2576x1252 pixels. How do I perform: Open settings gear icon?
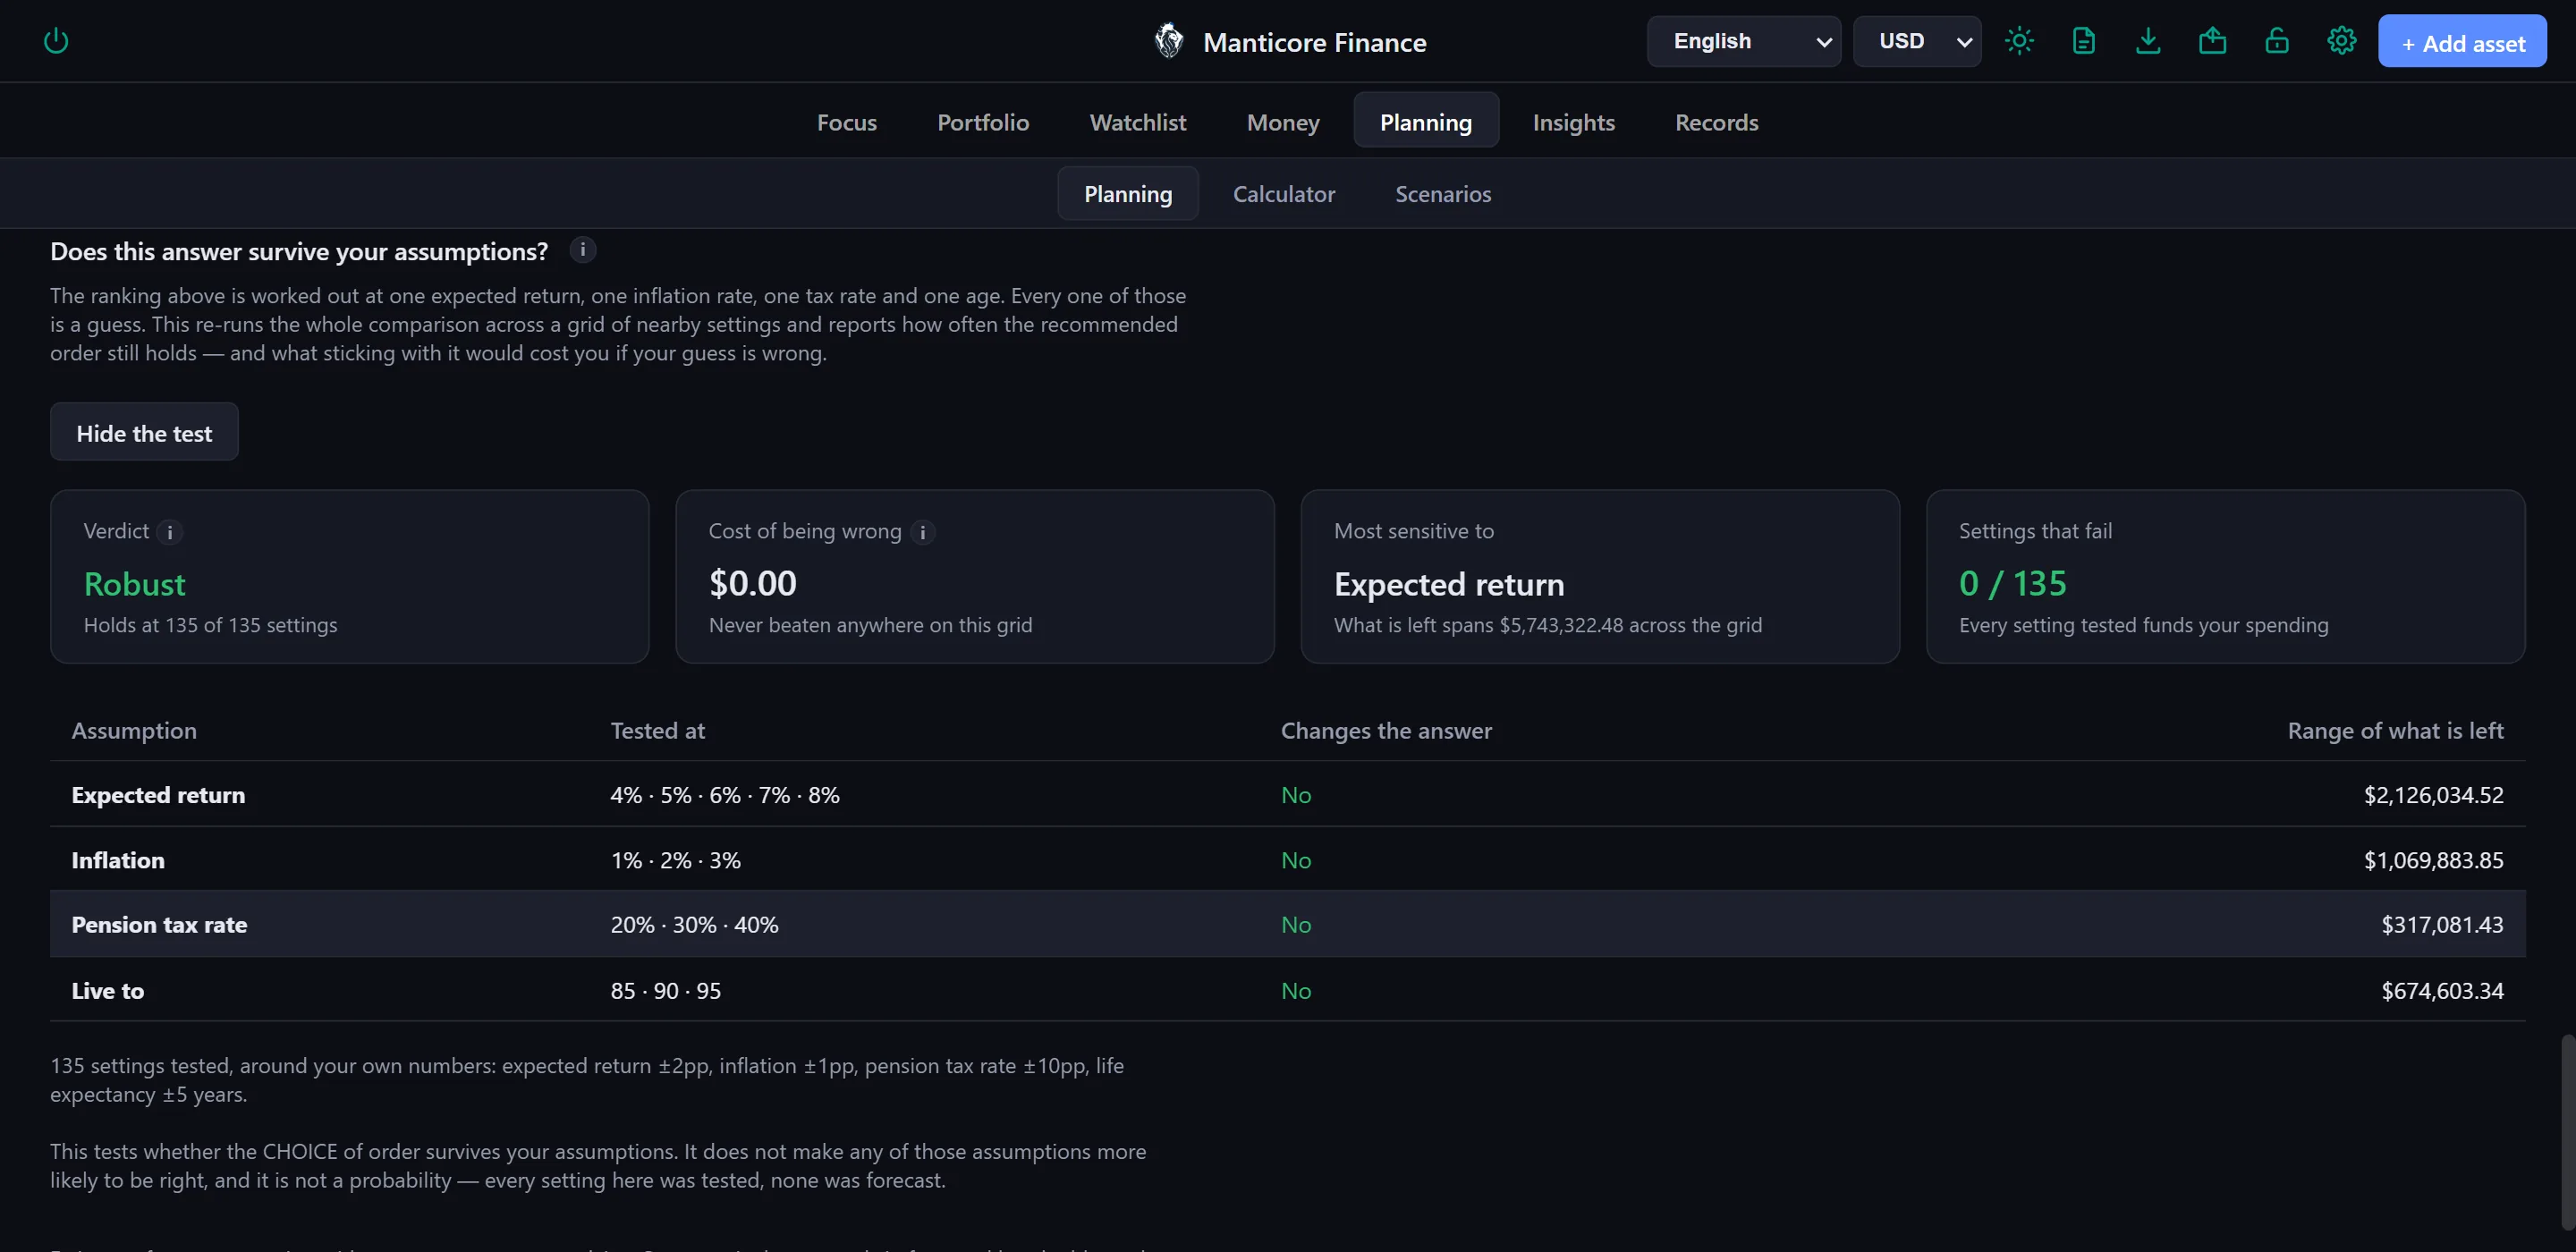tap(2342, 41)
